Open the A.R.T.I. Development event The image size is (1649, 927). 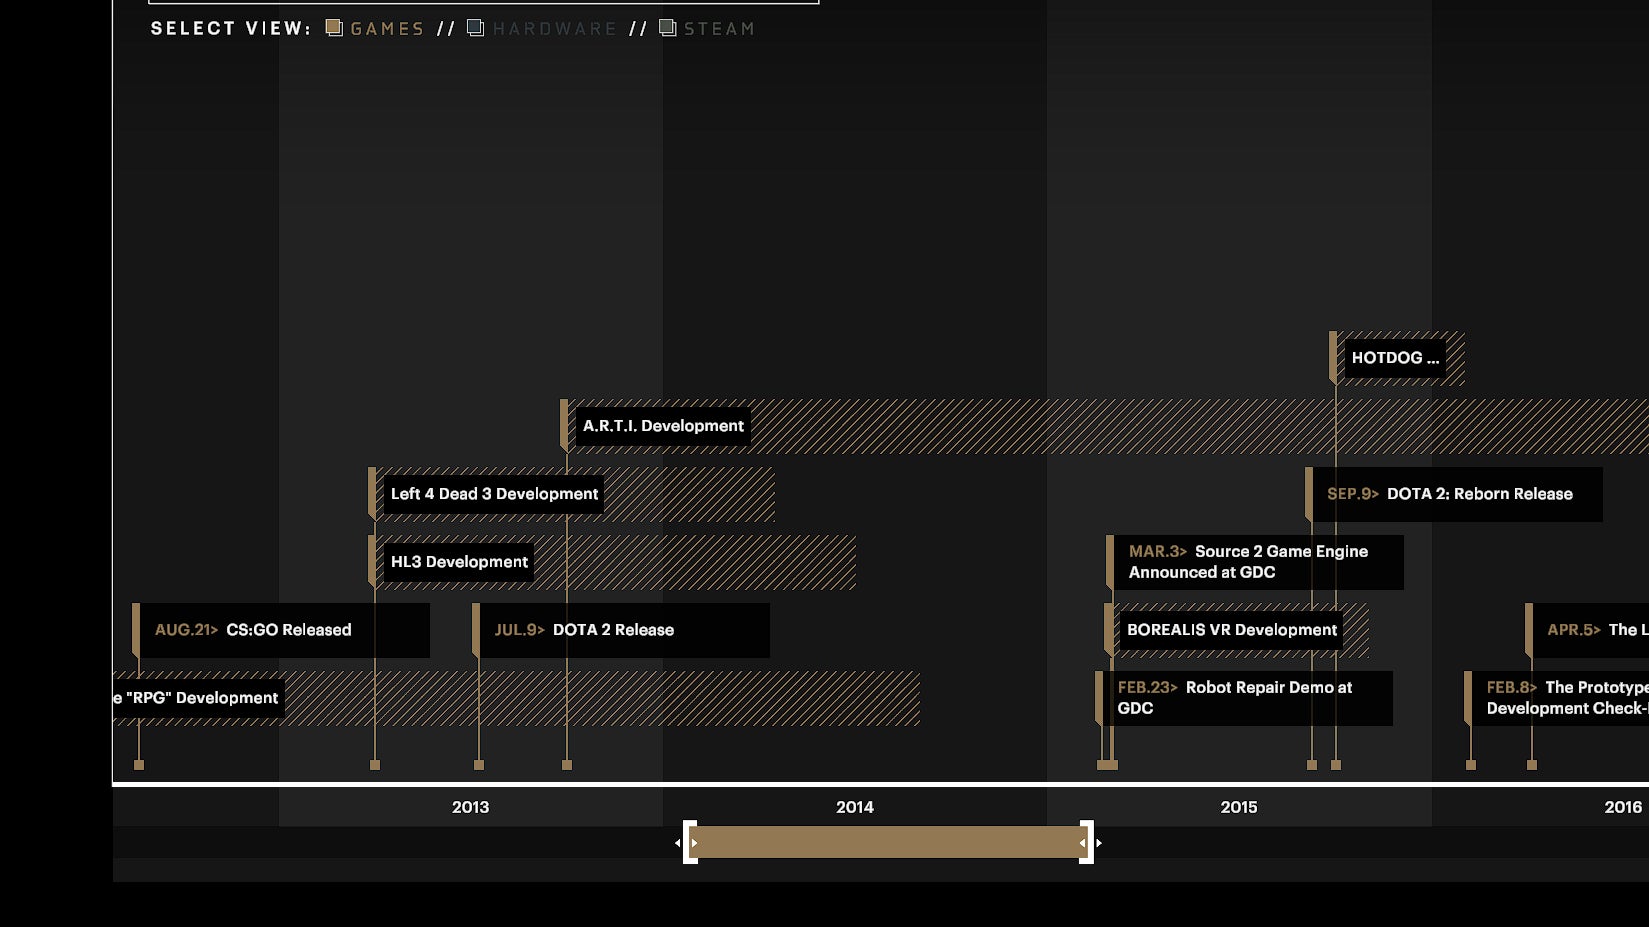click(662, 425)
